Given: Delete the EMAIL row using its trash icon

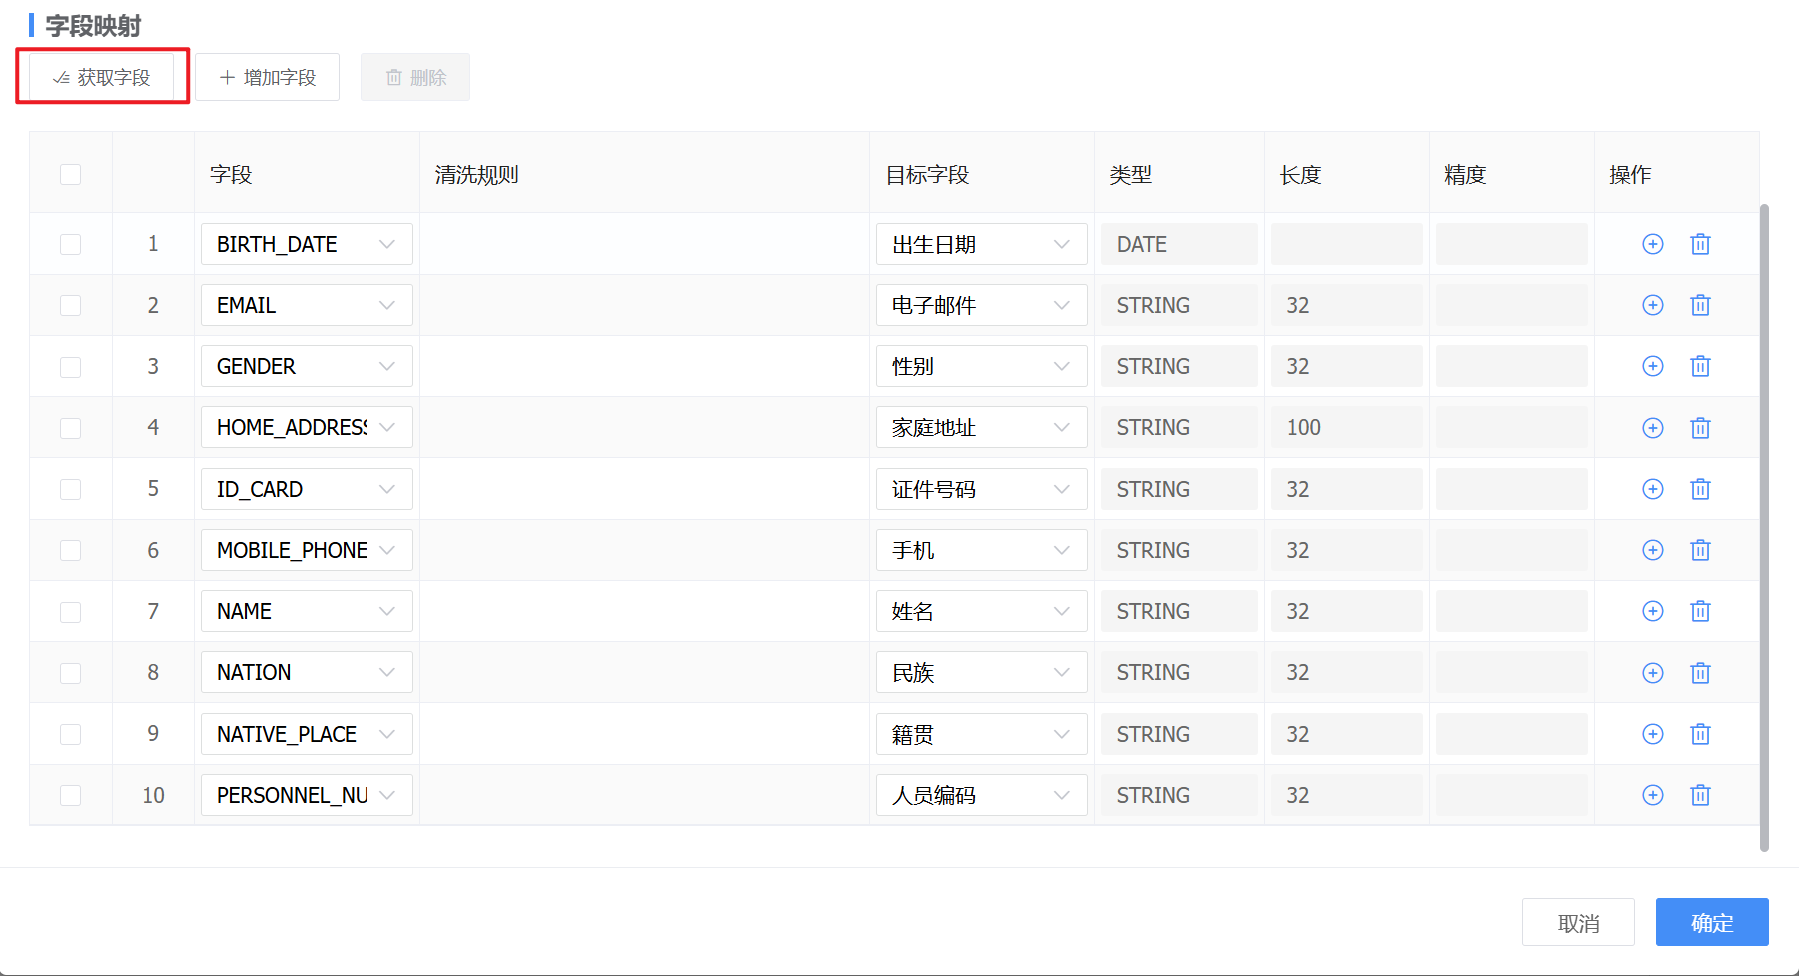Looking at the screenshot, I should tap(1700, 305).
